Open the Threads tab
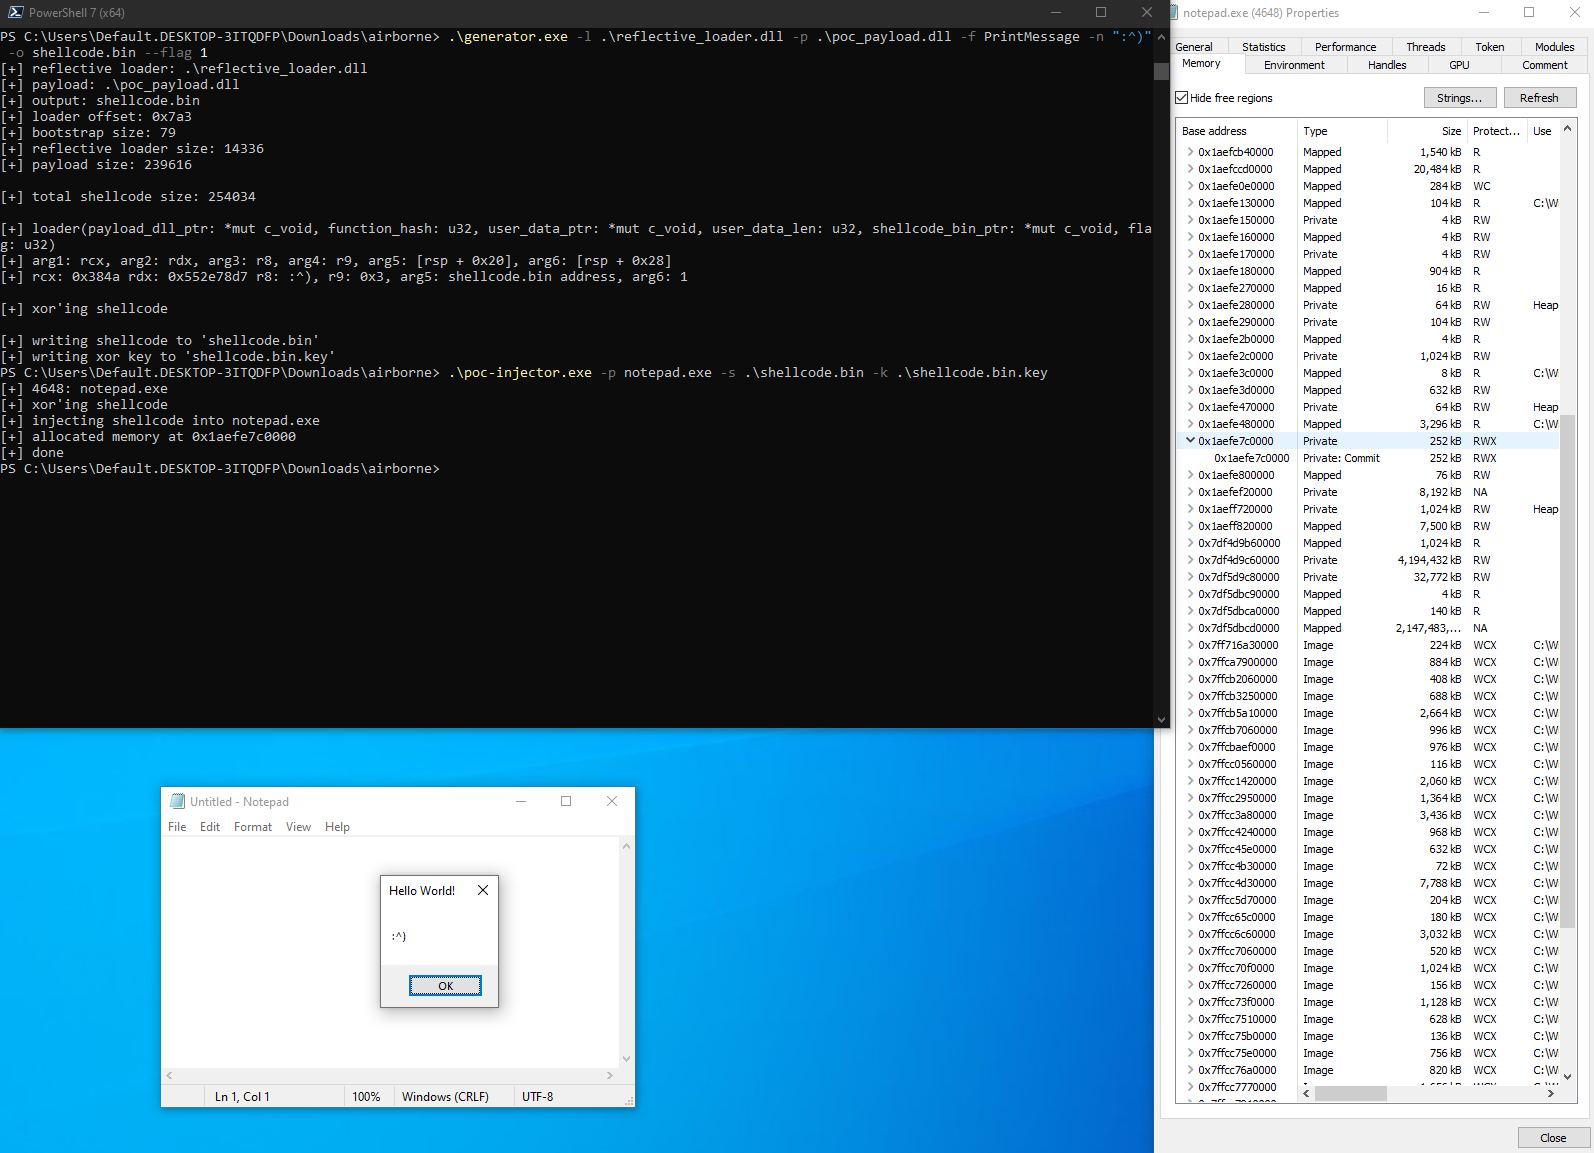The width and height of the screenshot is (1594, 1153). (x=1425, y=47)
